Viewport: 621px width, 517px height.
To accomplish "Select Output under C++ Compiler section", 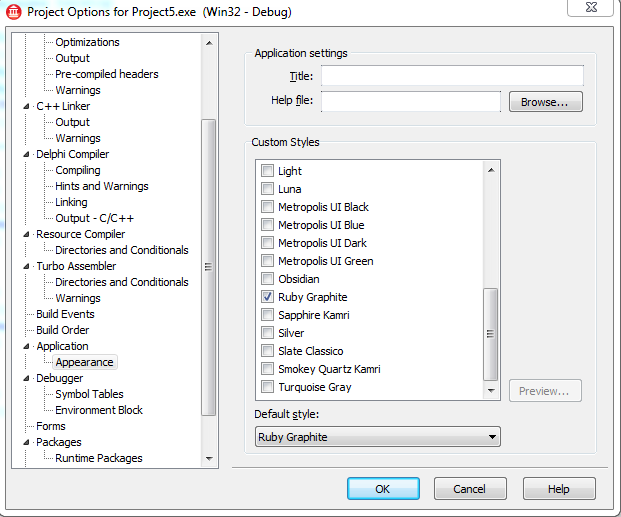I will [72, 58].
